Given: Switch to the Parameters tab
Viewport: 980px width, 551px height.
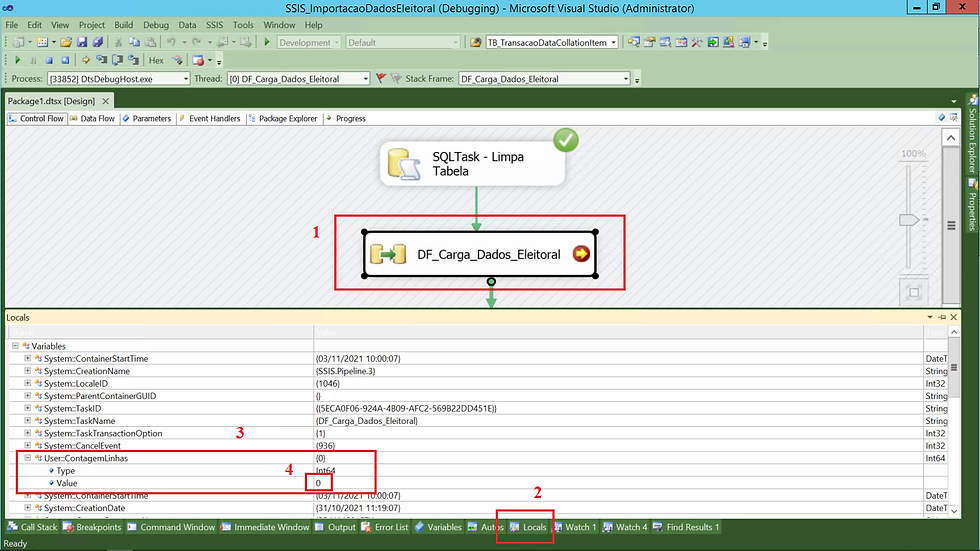Looking at the screenshot, I should (147, 118).
